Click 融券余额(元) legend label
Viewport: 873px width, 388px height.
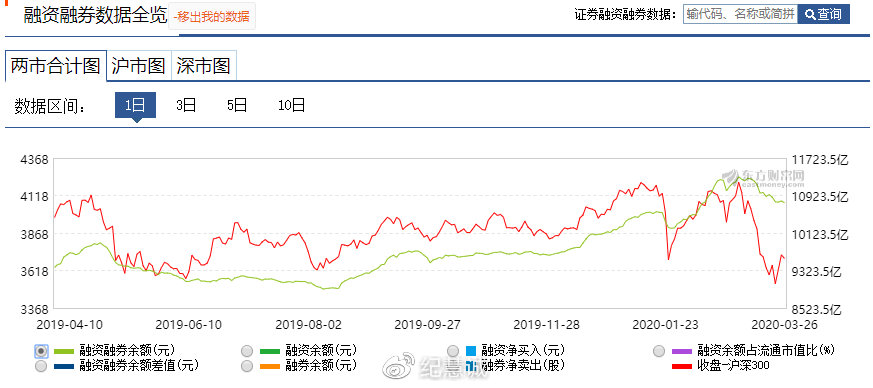pyautogui.click(x=321, y=366)
